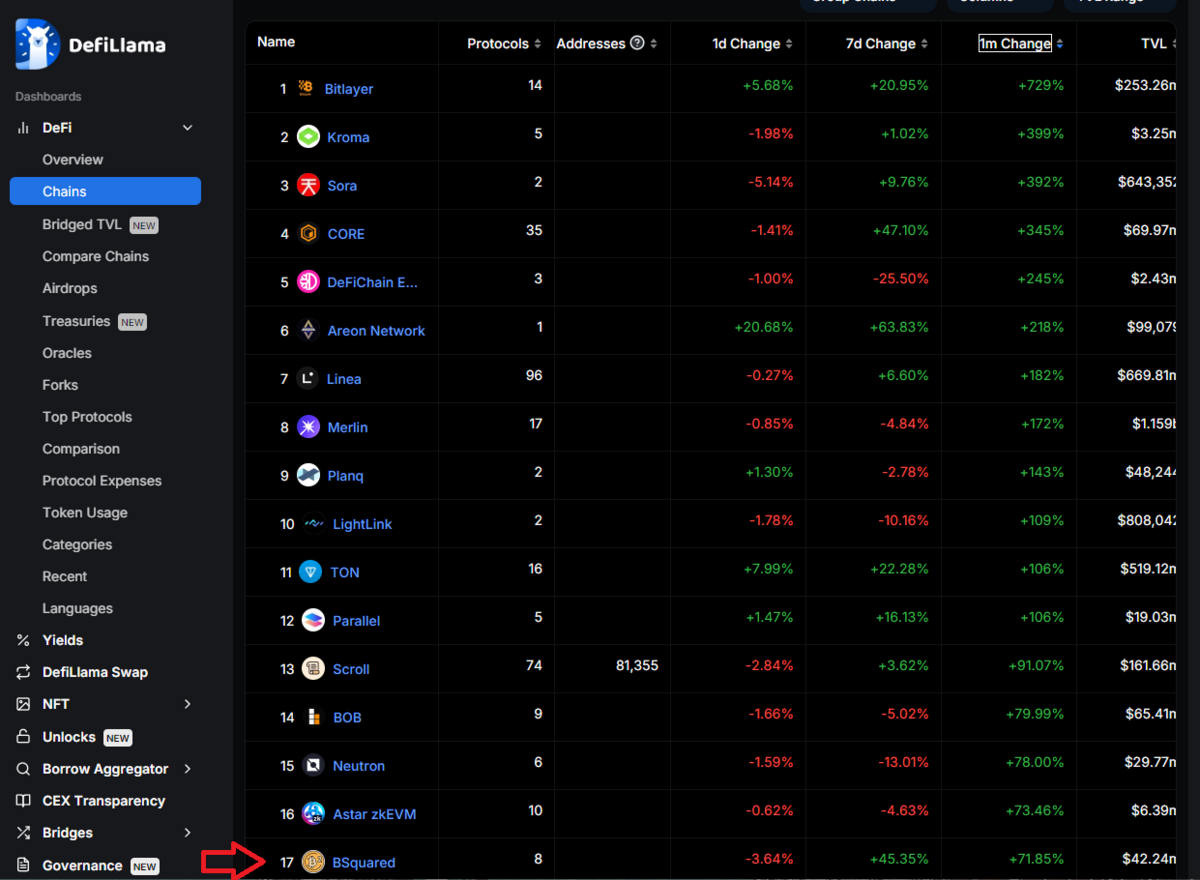Open the Languages sidebar item

click(x=77, y=609)
